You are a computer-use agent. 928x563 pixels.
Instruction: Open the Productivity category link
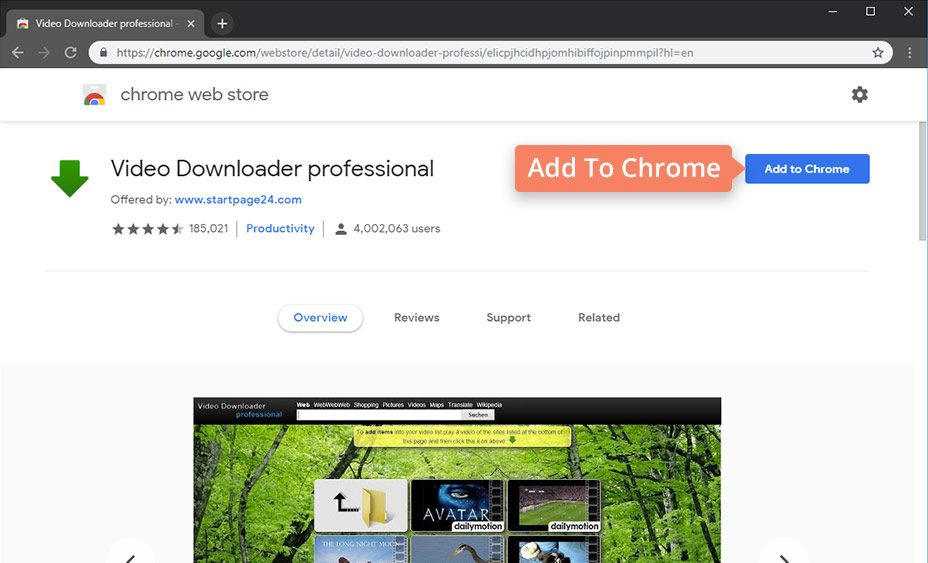[x=280, y=229]
